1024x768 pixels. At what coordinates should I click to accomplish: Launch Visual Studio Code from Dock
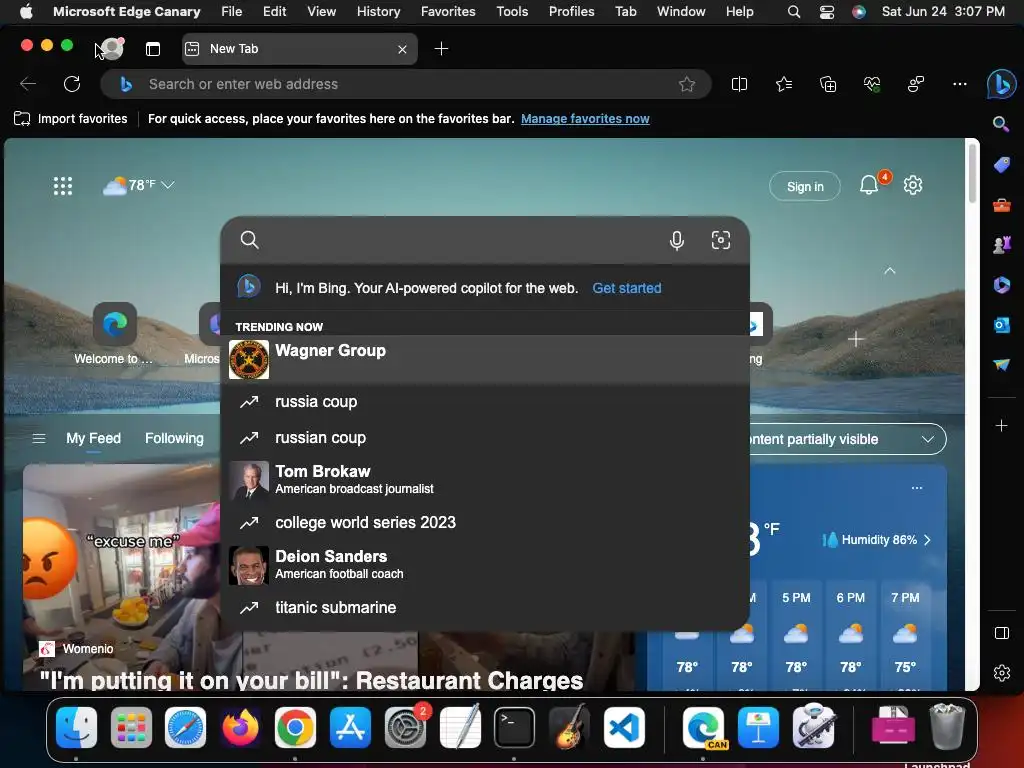click(624, 727)
